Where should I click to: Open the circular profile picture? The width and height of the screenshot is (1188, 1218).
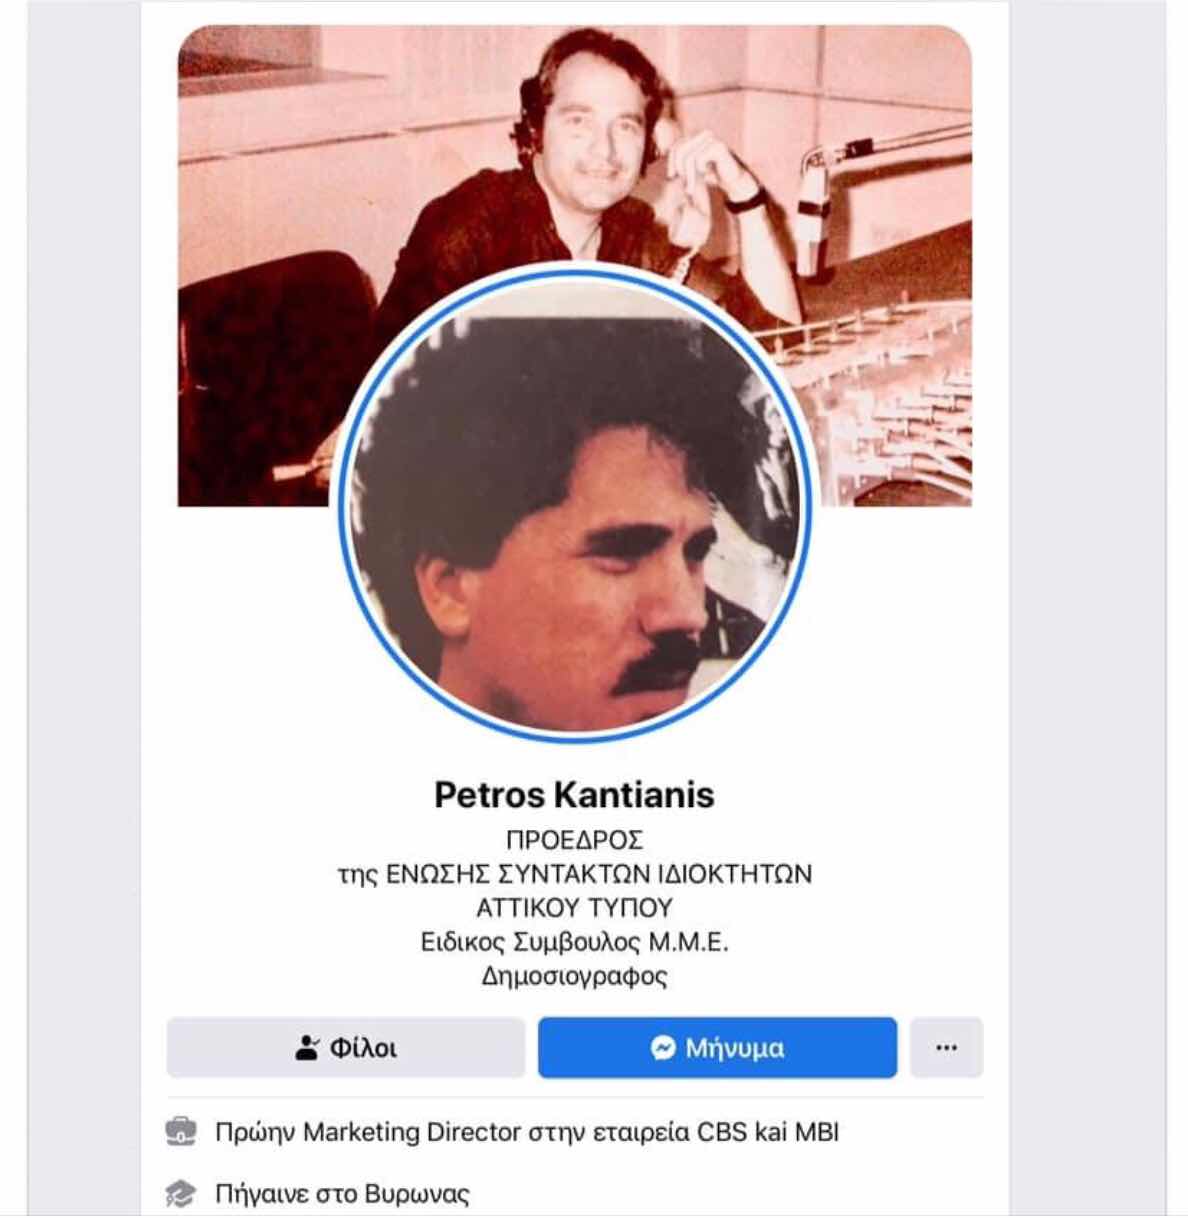[575, 505]
